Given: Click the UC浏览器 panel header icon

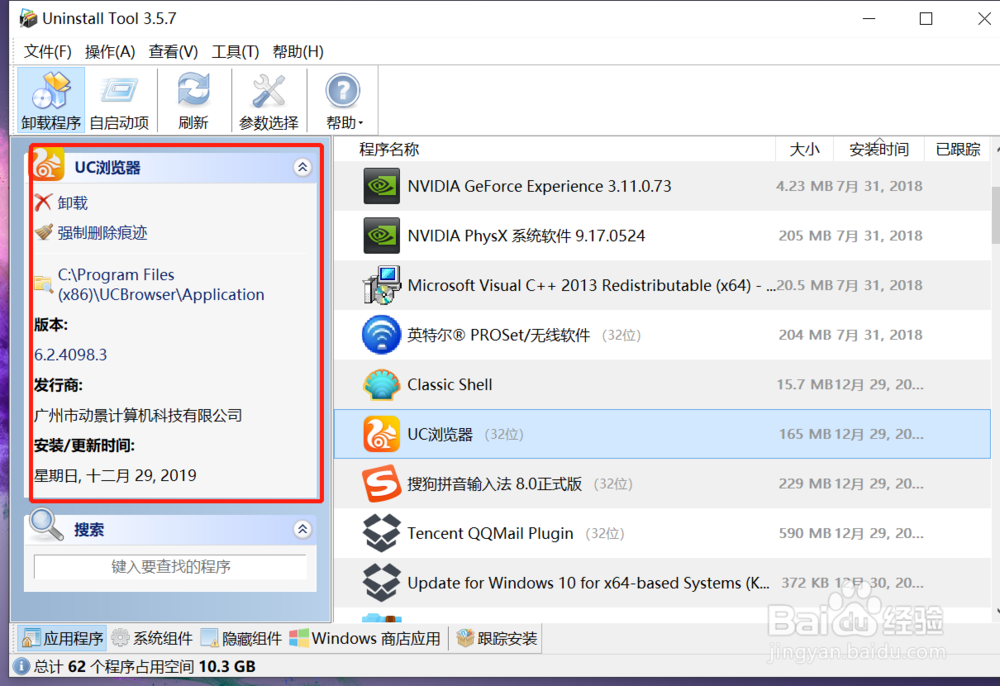Looking at the screenshot, I should tap(48, 164).
